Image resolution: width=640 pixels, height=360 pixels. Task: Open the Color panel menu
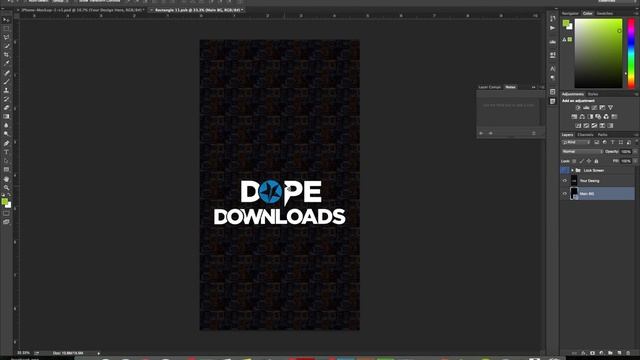(x=636, y=13)
